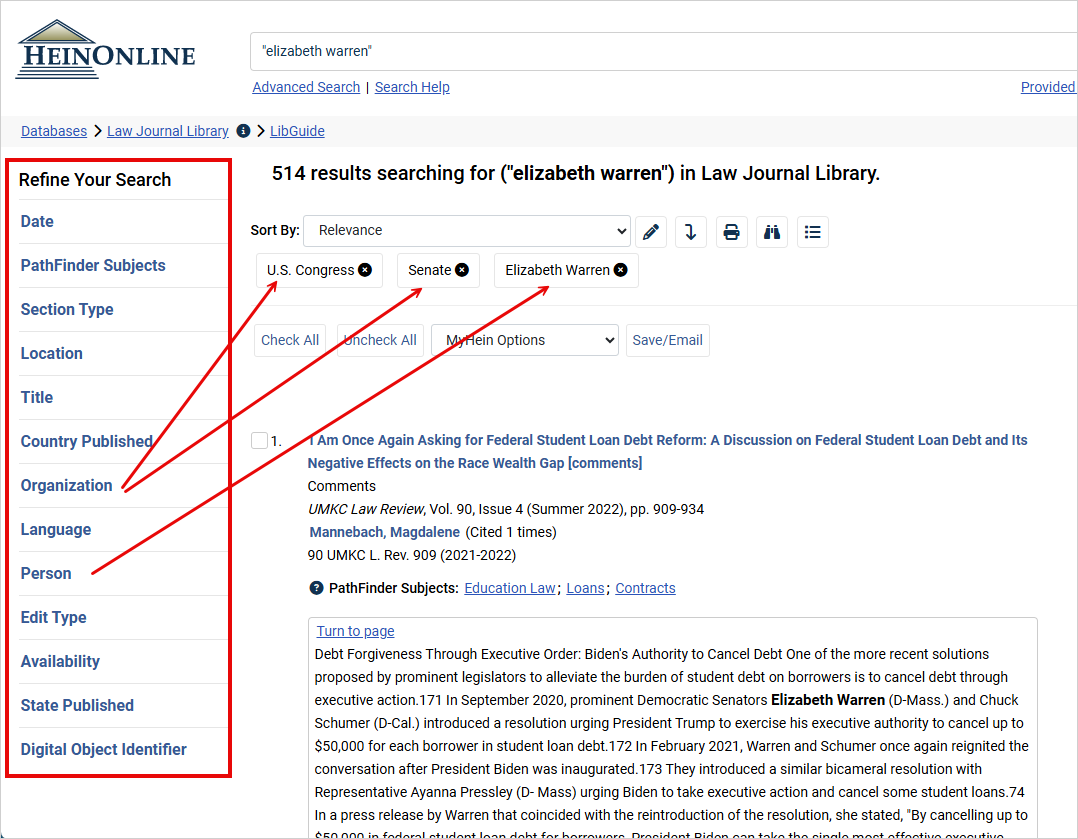The height and width of the screenshot is (839, 1078).
Task: Expand the Organization facet
Action: click(66, 486)
